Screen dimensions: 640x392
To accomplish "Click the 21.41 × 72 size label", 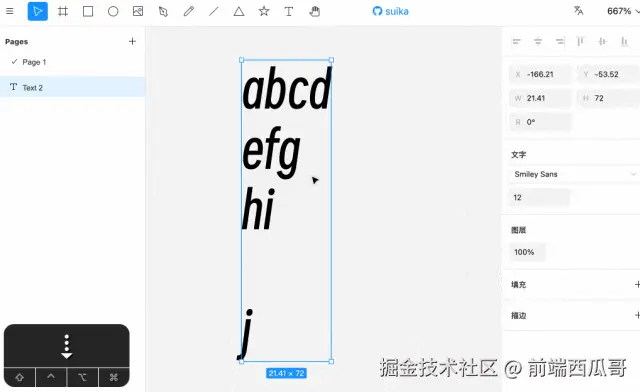I will [x=287, y=373].
